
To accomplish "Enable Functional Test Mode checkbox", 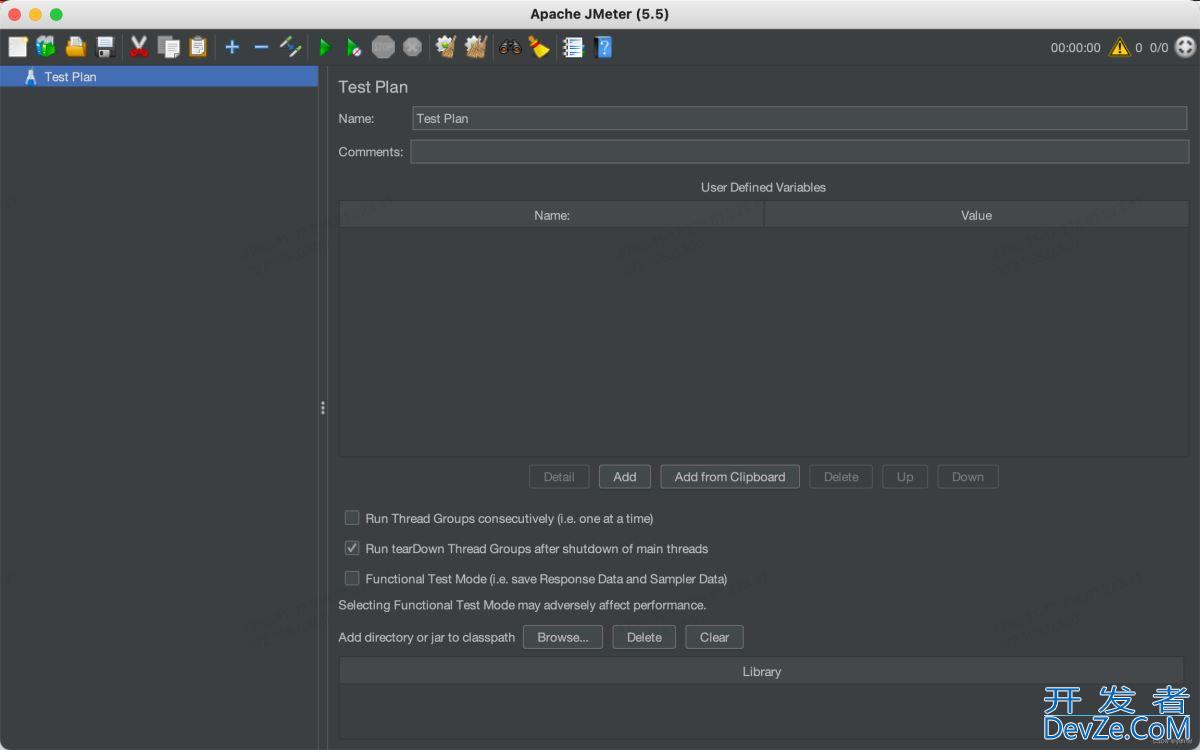I will coord(352,578).
